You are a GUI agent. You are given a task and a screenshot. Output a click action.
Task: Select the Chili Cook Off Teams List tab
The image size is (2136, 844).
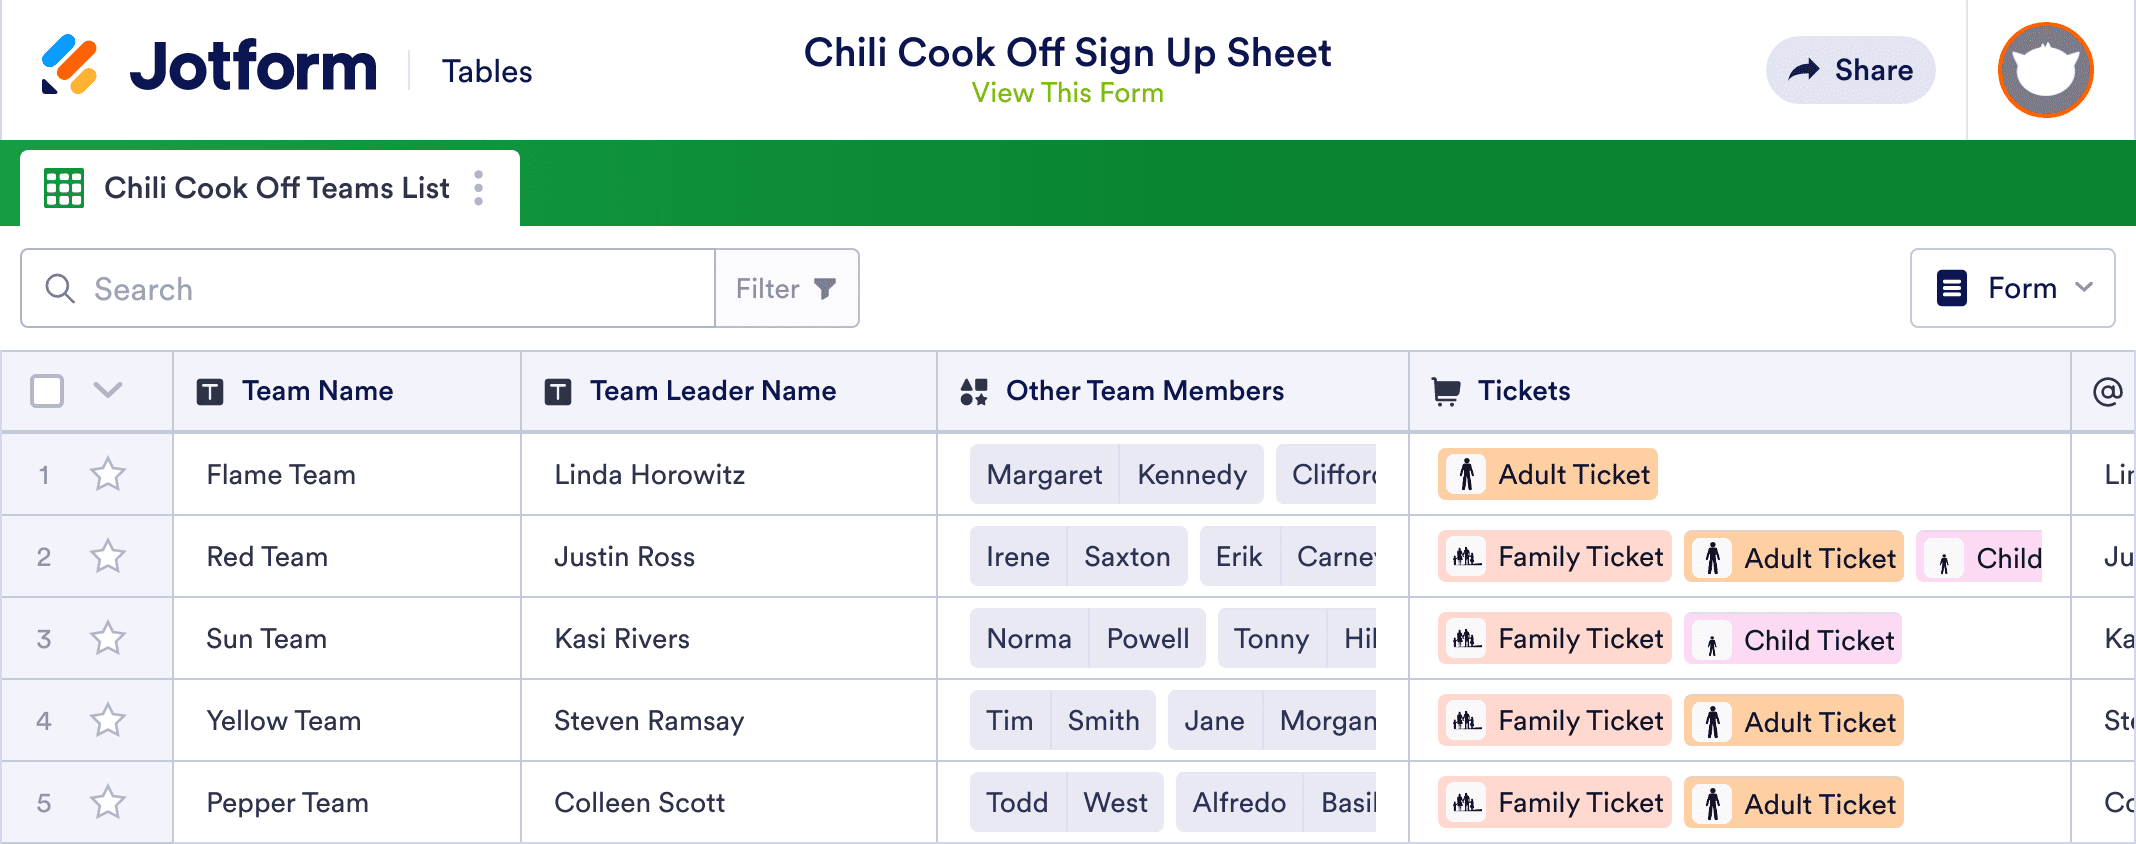click(276, 188)
